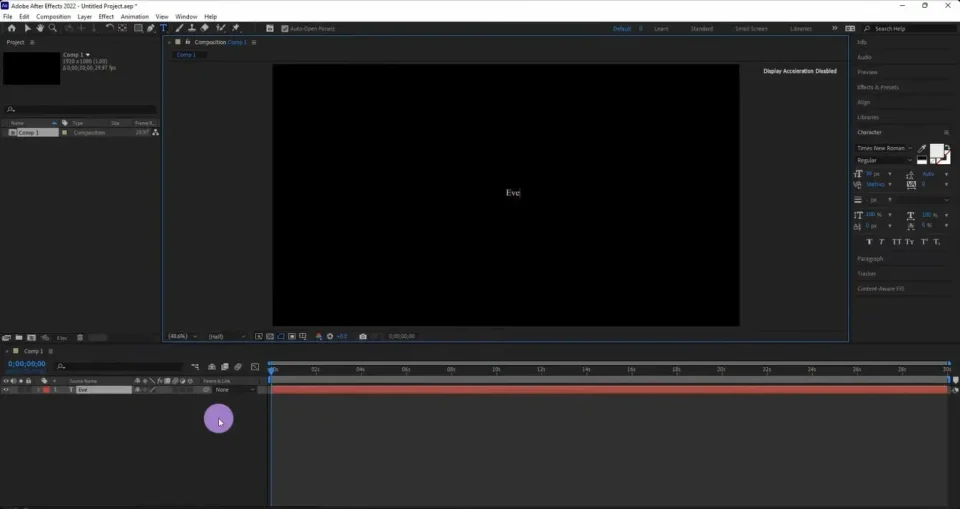Viewport: 960px width, 509px height.
Task: Click the Home icon in toolbar
Action: point(11,28)
